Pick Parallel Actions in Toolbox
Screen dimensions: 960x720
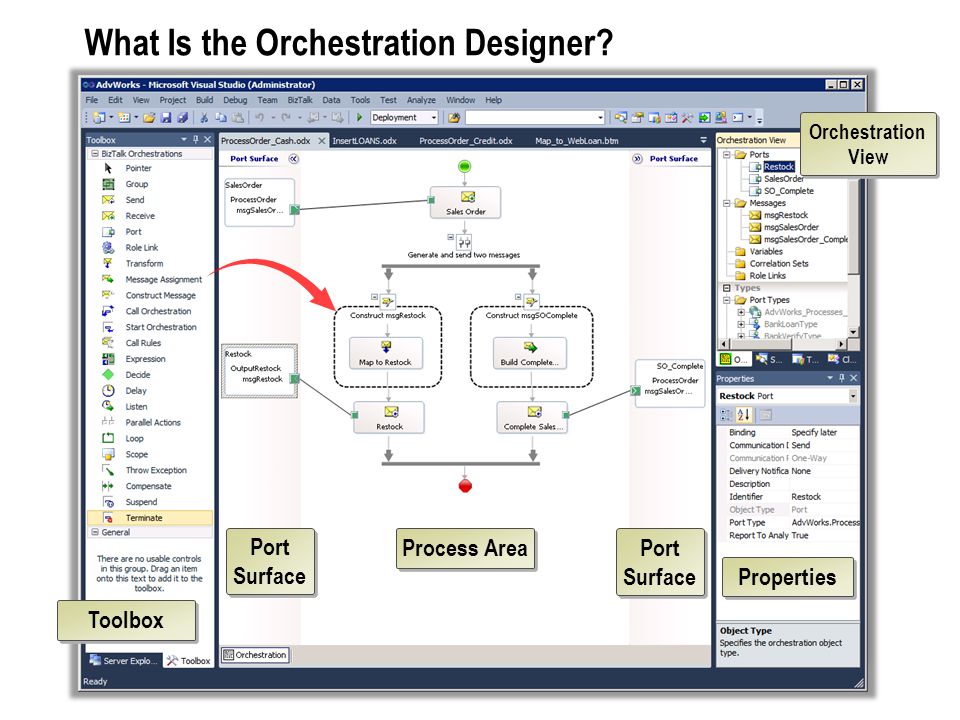152,423
